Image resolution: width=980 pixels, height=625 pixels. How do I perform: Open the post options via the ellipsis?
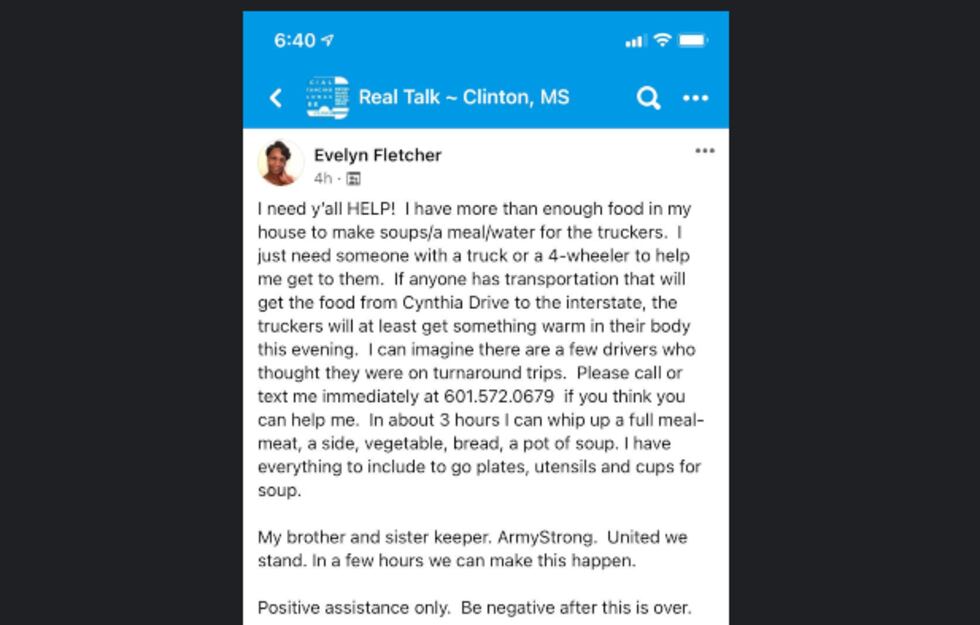pyautogui.click(x=705, y=151)
